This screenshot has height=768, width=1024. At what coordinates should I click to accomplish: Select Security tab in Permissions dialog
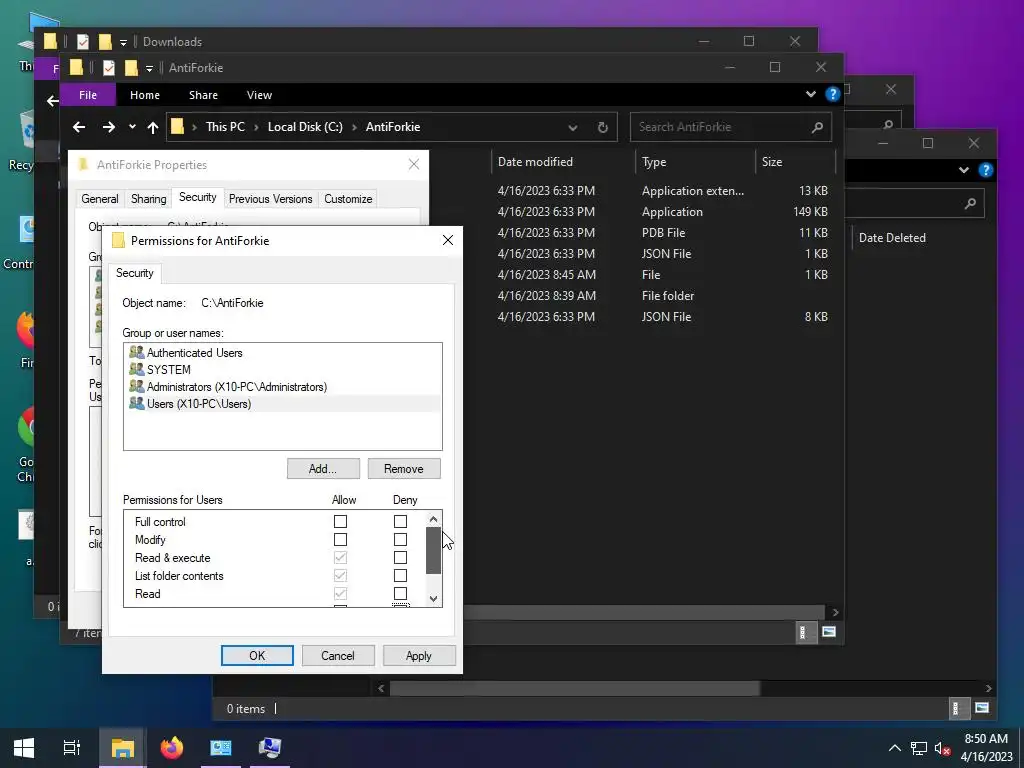point(135,273)
